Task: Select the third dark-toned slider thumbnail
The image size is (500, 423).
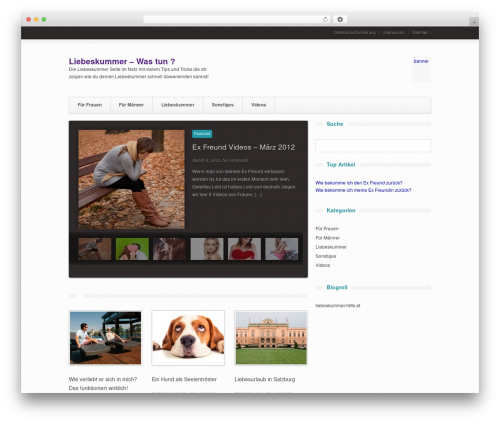Action: tap(169, 249)
